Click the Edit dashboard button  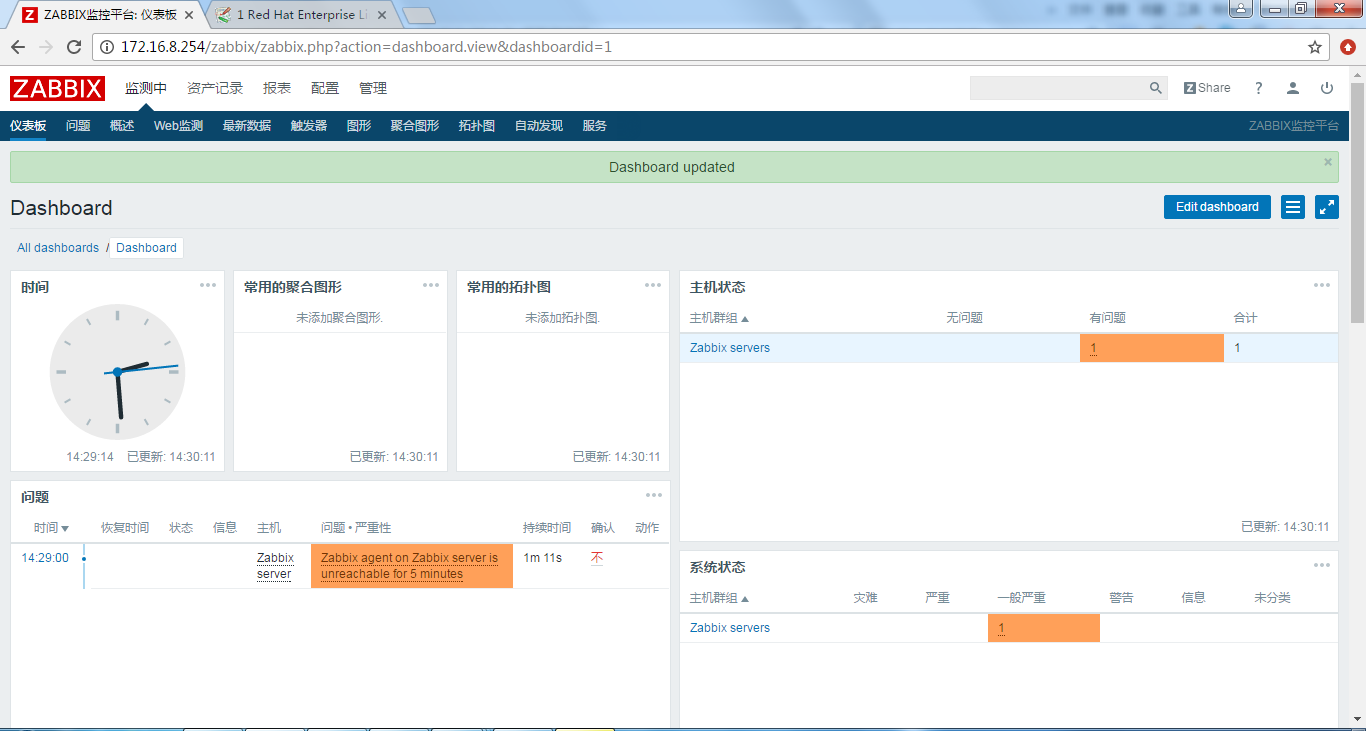point(1217,207)
